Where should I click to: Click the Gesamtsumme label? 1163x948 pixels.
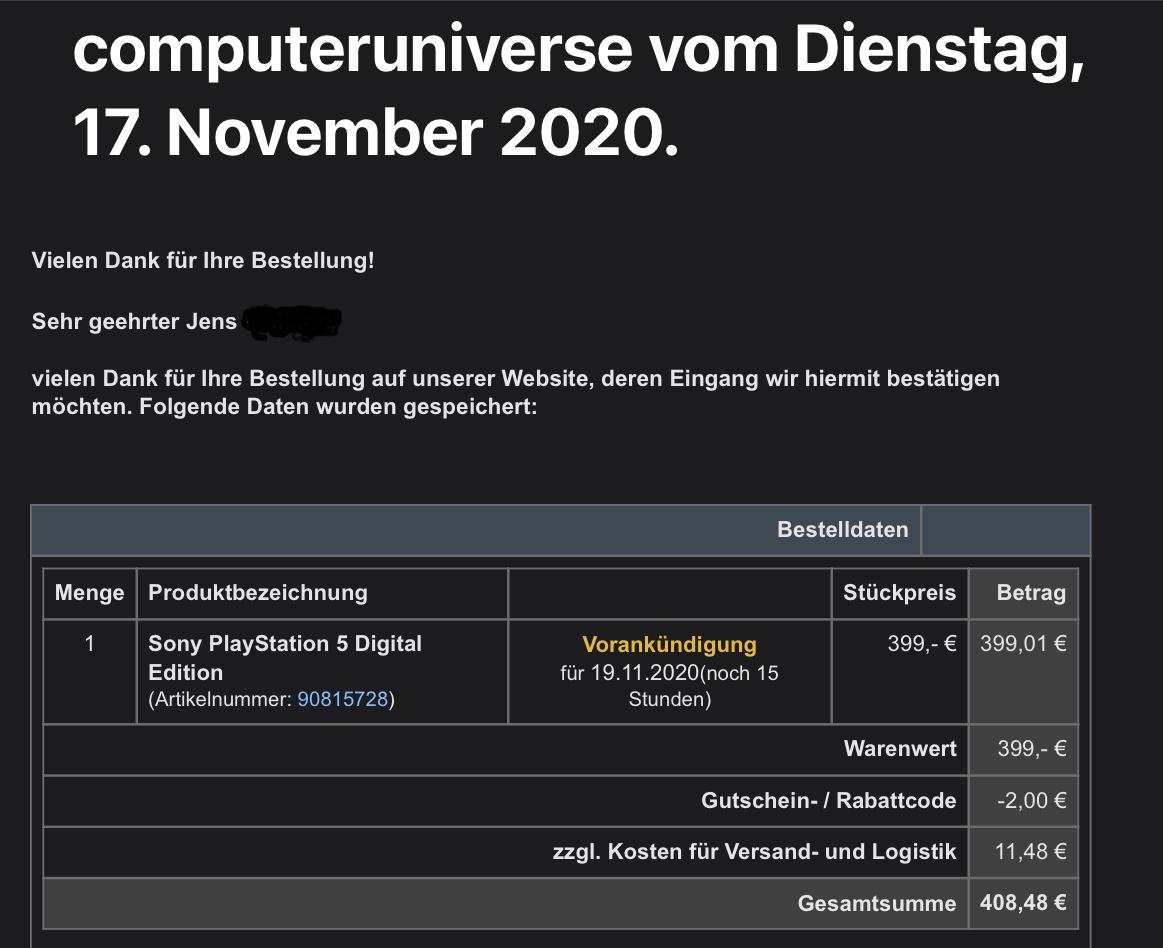pyautogui.click(x=876, y=904)
